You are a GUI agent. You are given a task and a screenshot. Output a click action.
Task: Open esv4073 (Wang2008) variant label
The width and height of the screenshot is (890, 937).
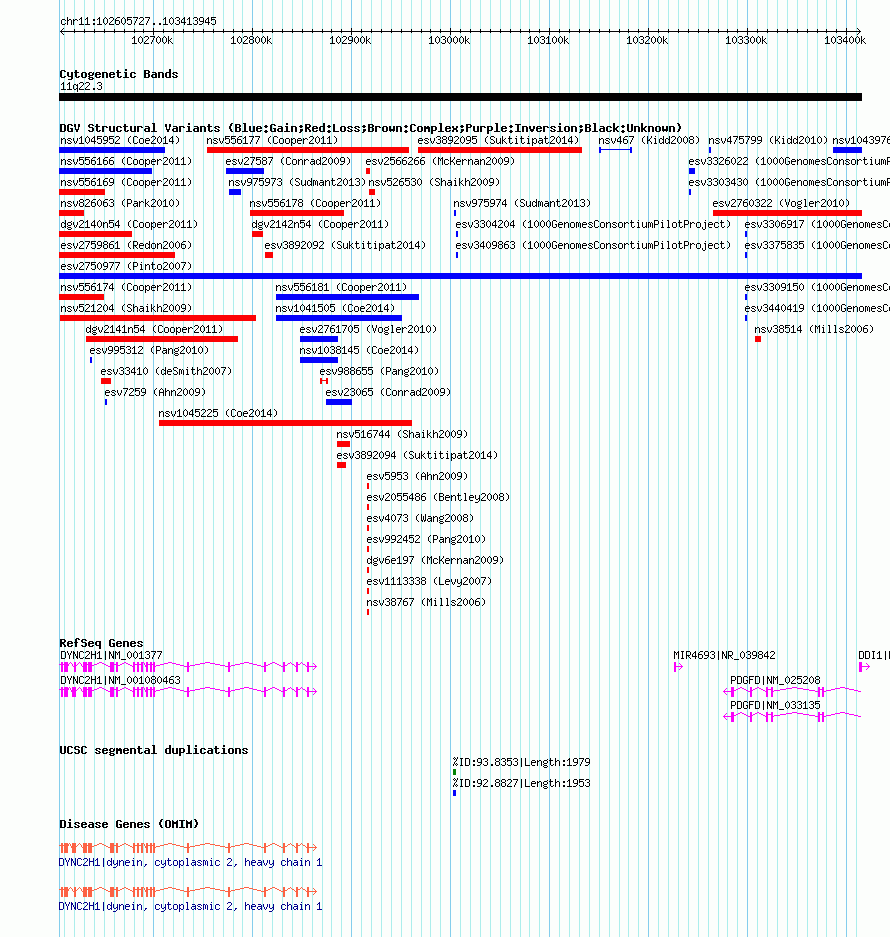[x=420, y=518]
